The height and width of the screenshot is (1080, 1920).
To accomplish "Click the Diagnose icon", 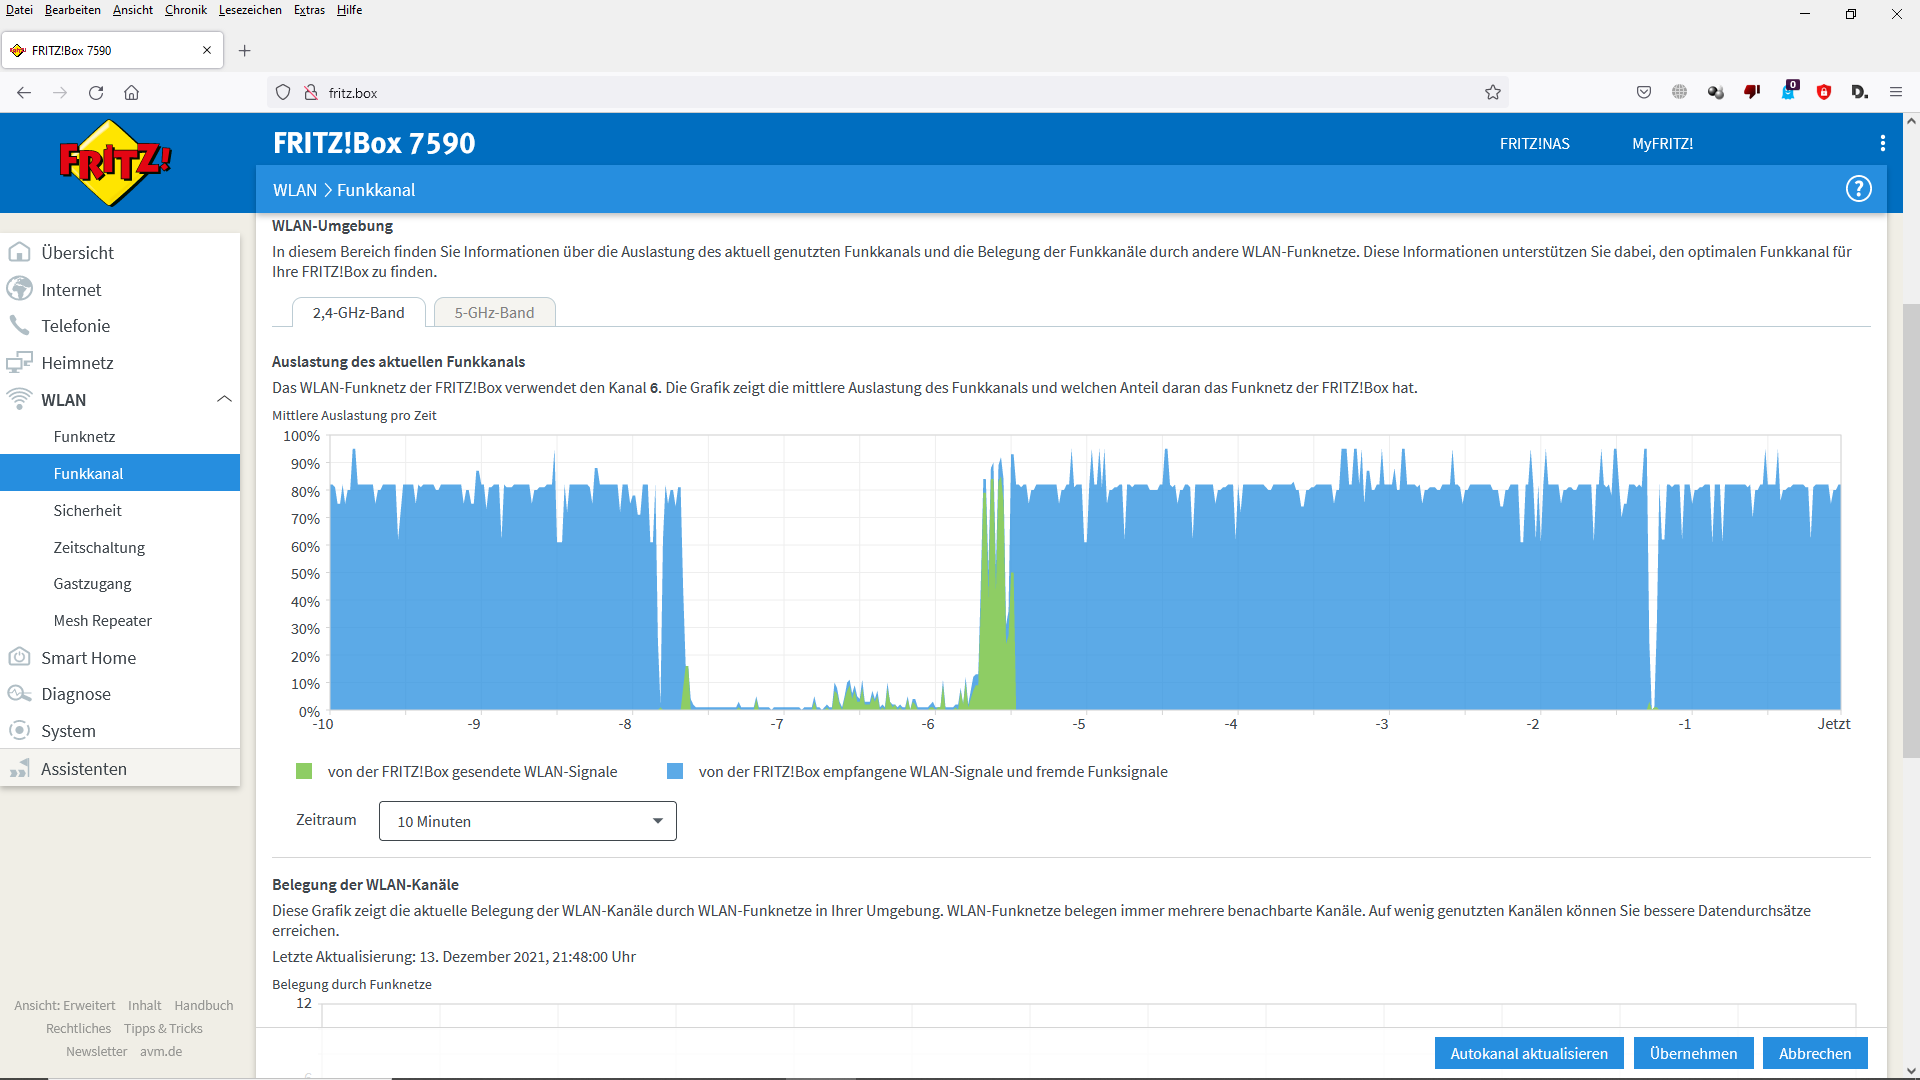I will (x=19, y=693).
